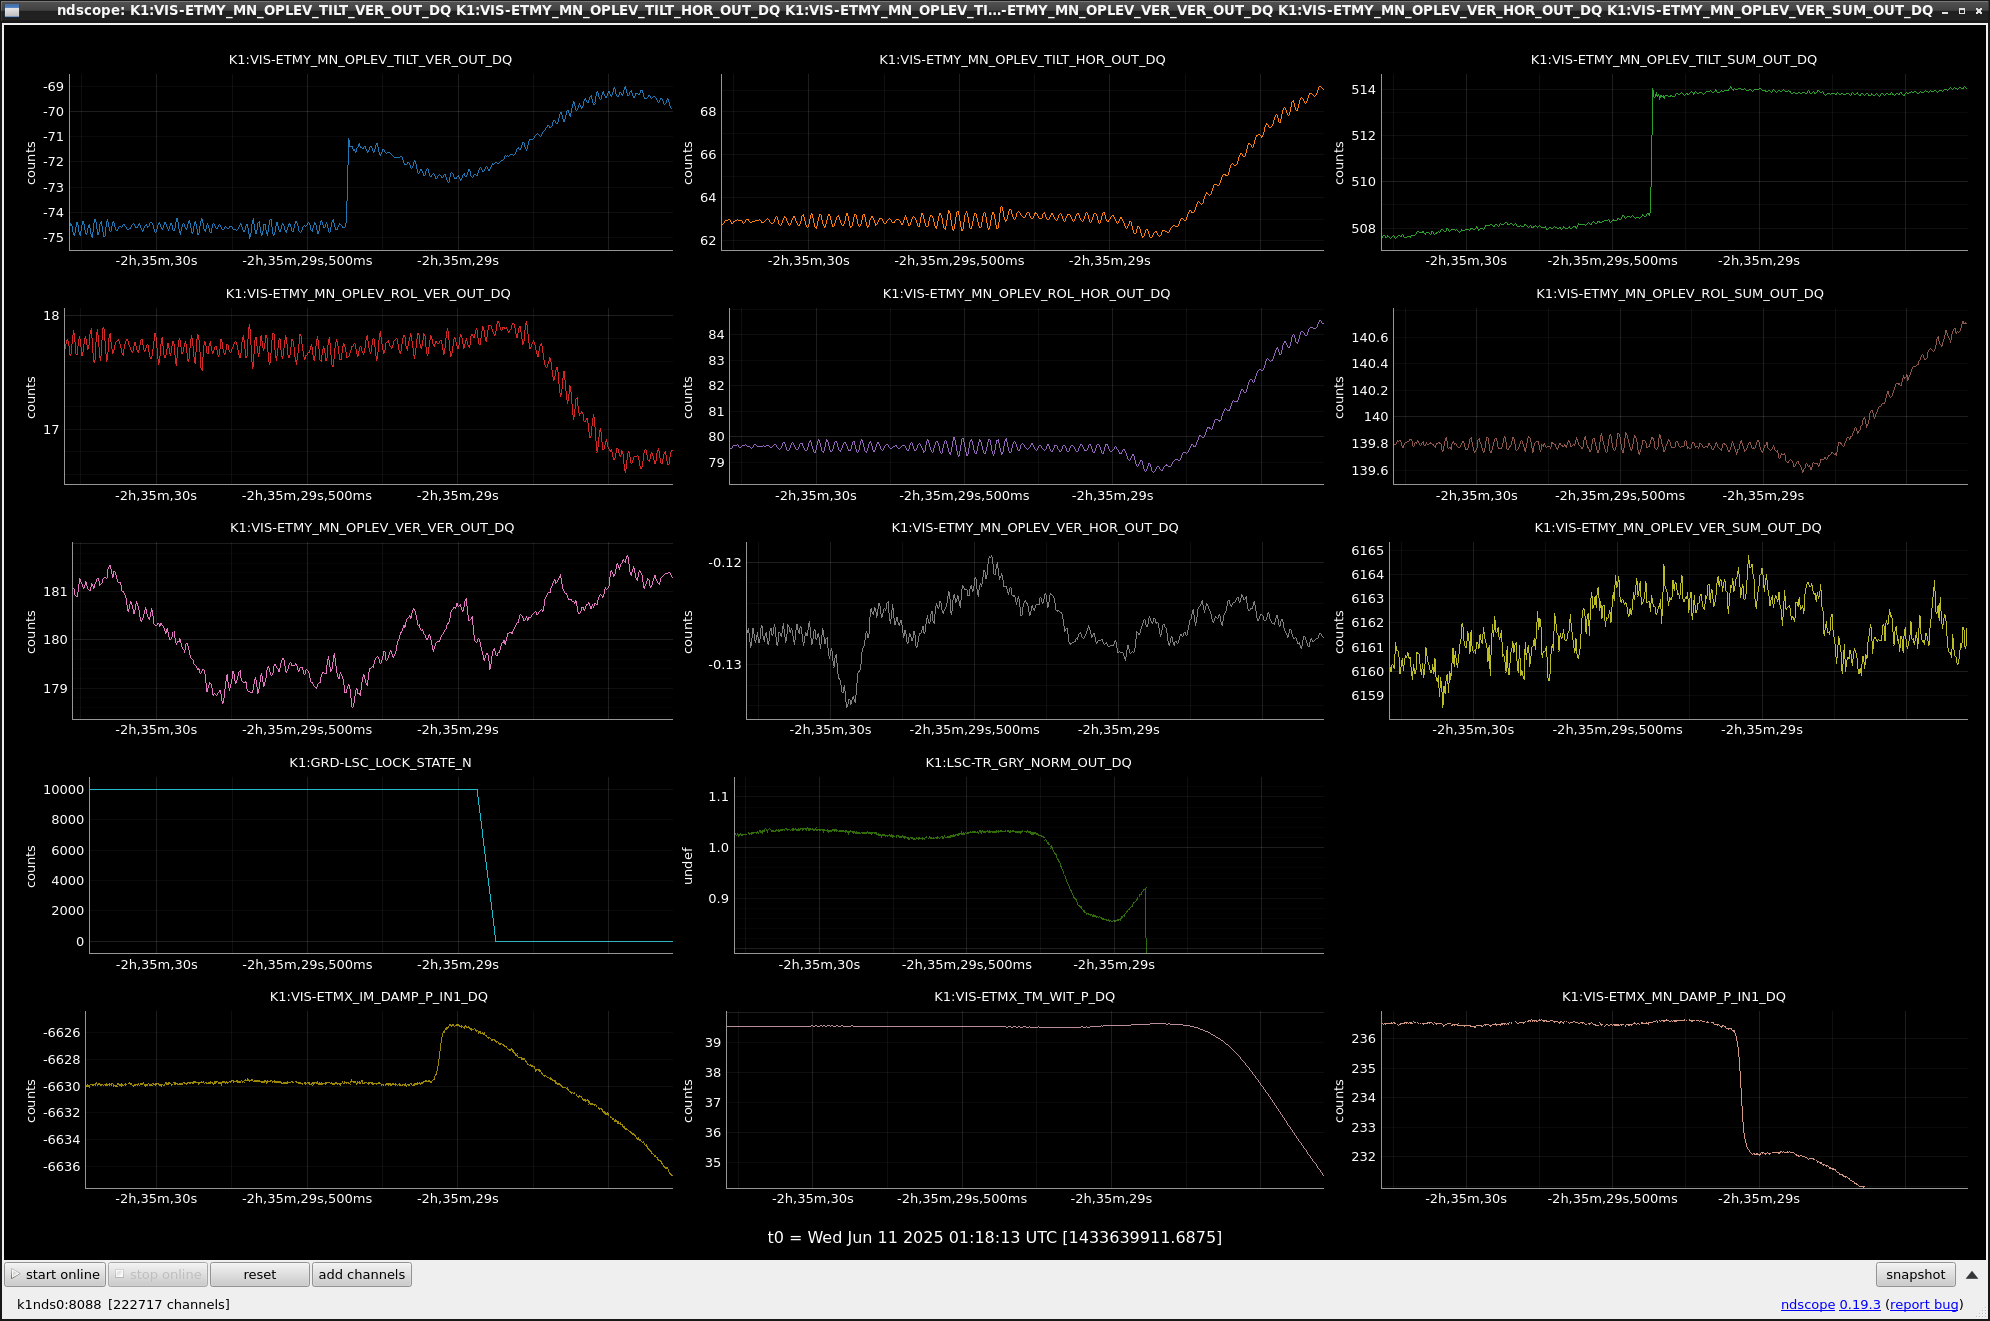Select the ETMX_IM_DAMP_P_IN1_DQ plot title
This screenshot has height=1321, width=1990.
click(379, 996)
